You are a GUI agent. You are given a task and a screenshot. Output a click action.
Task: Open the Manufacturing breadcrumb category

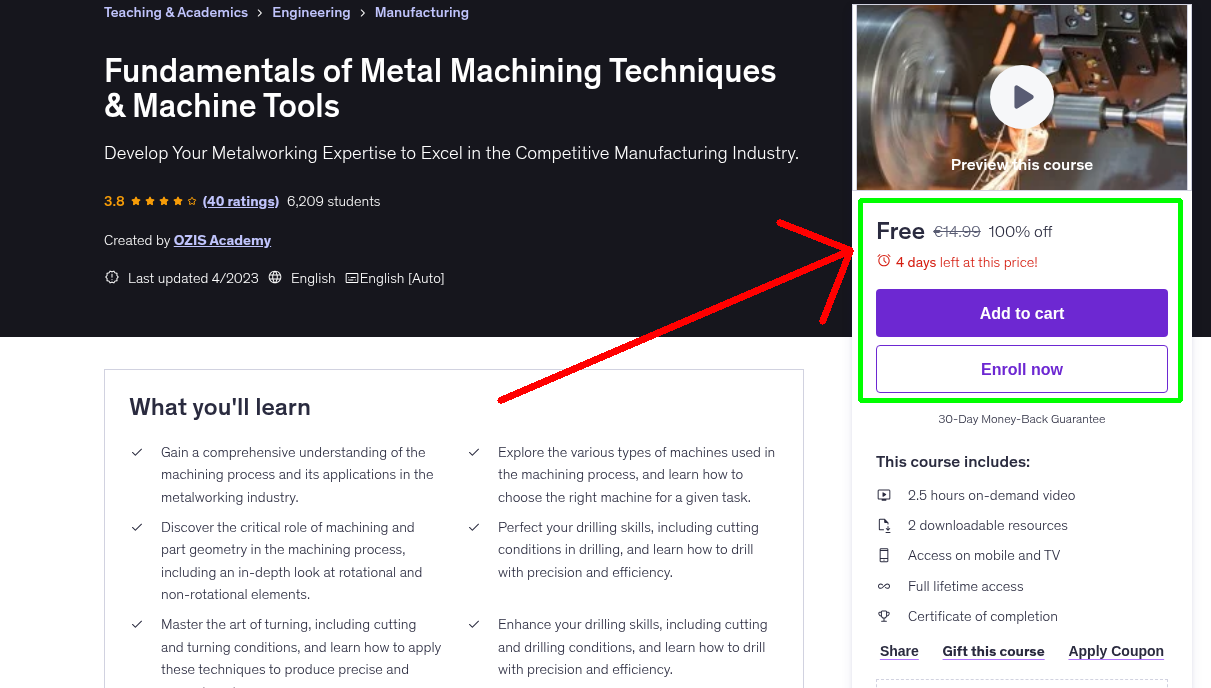[x=421, y=12]
